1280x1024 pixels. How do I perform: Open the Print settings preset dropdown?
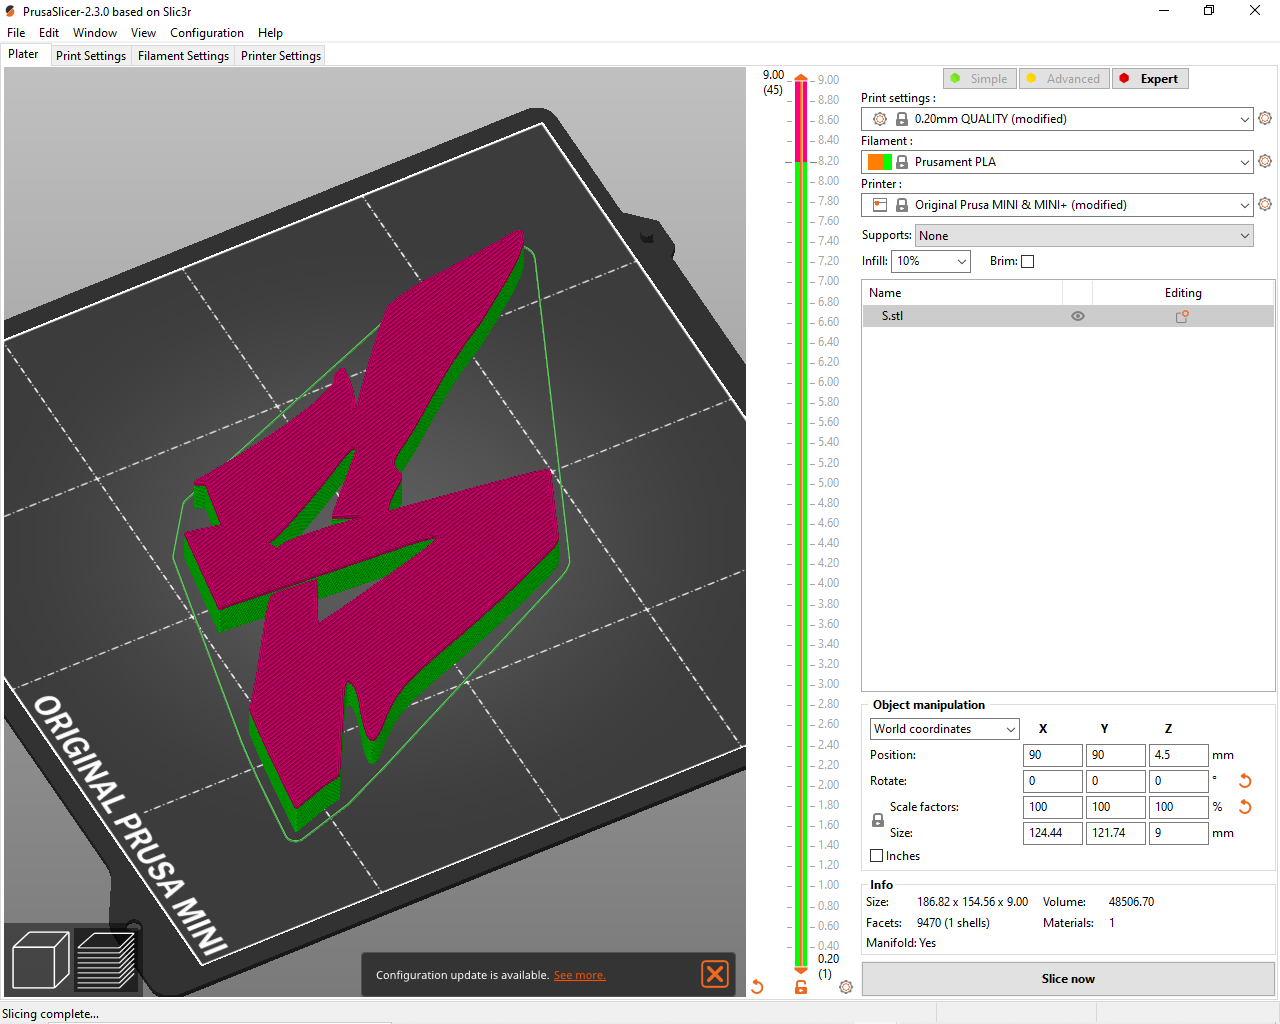click(x=1057, y=119)
